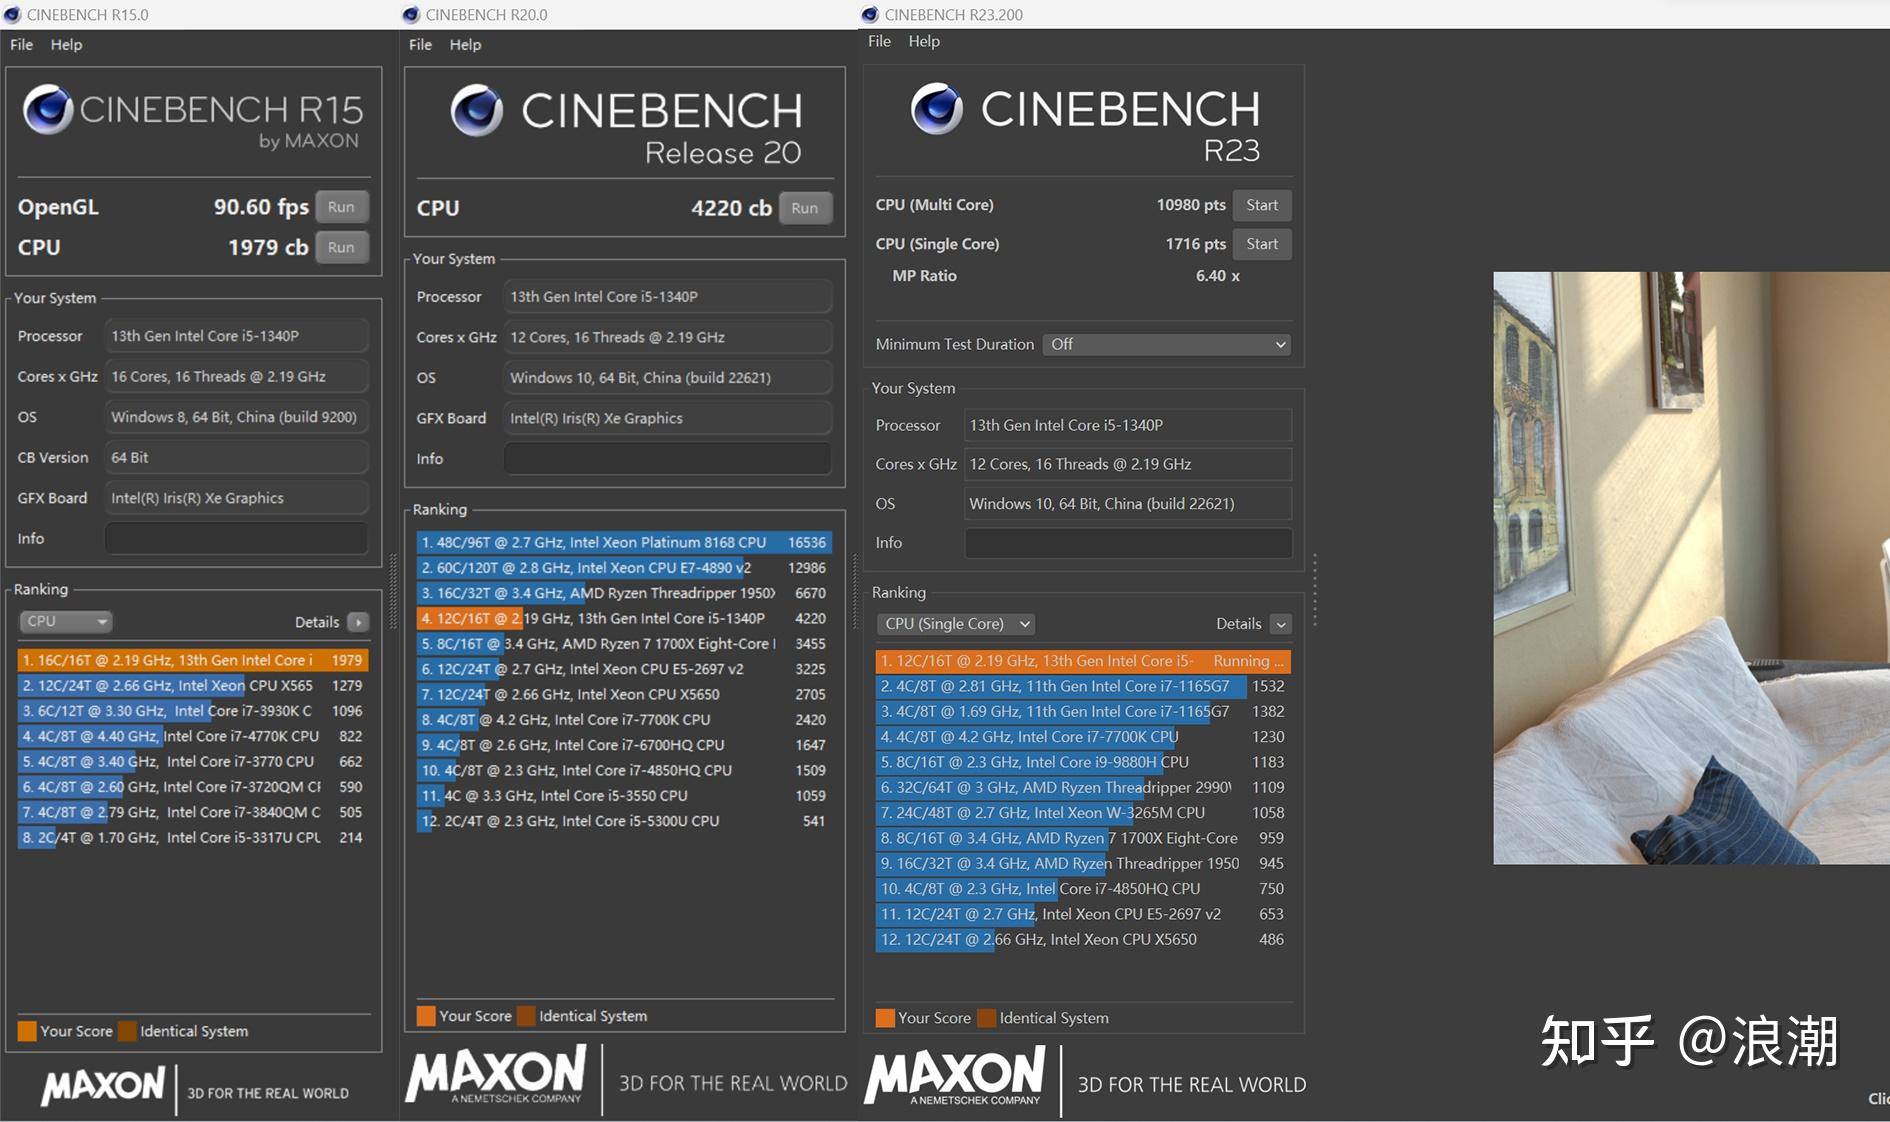This screenshot has width=1890, height=1122.
Task: Click the Identical System swatch in R20 legend
Action: pos(526,1016)
